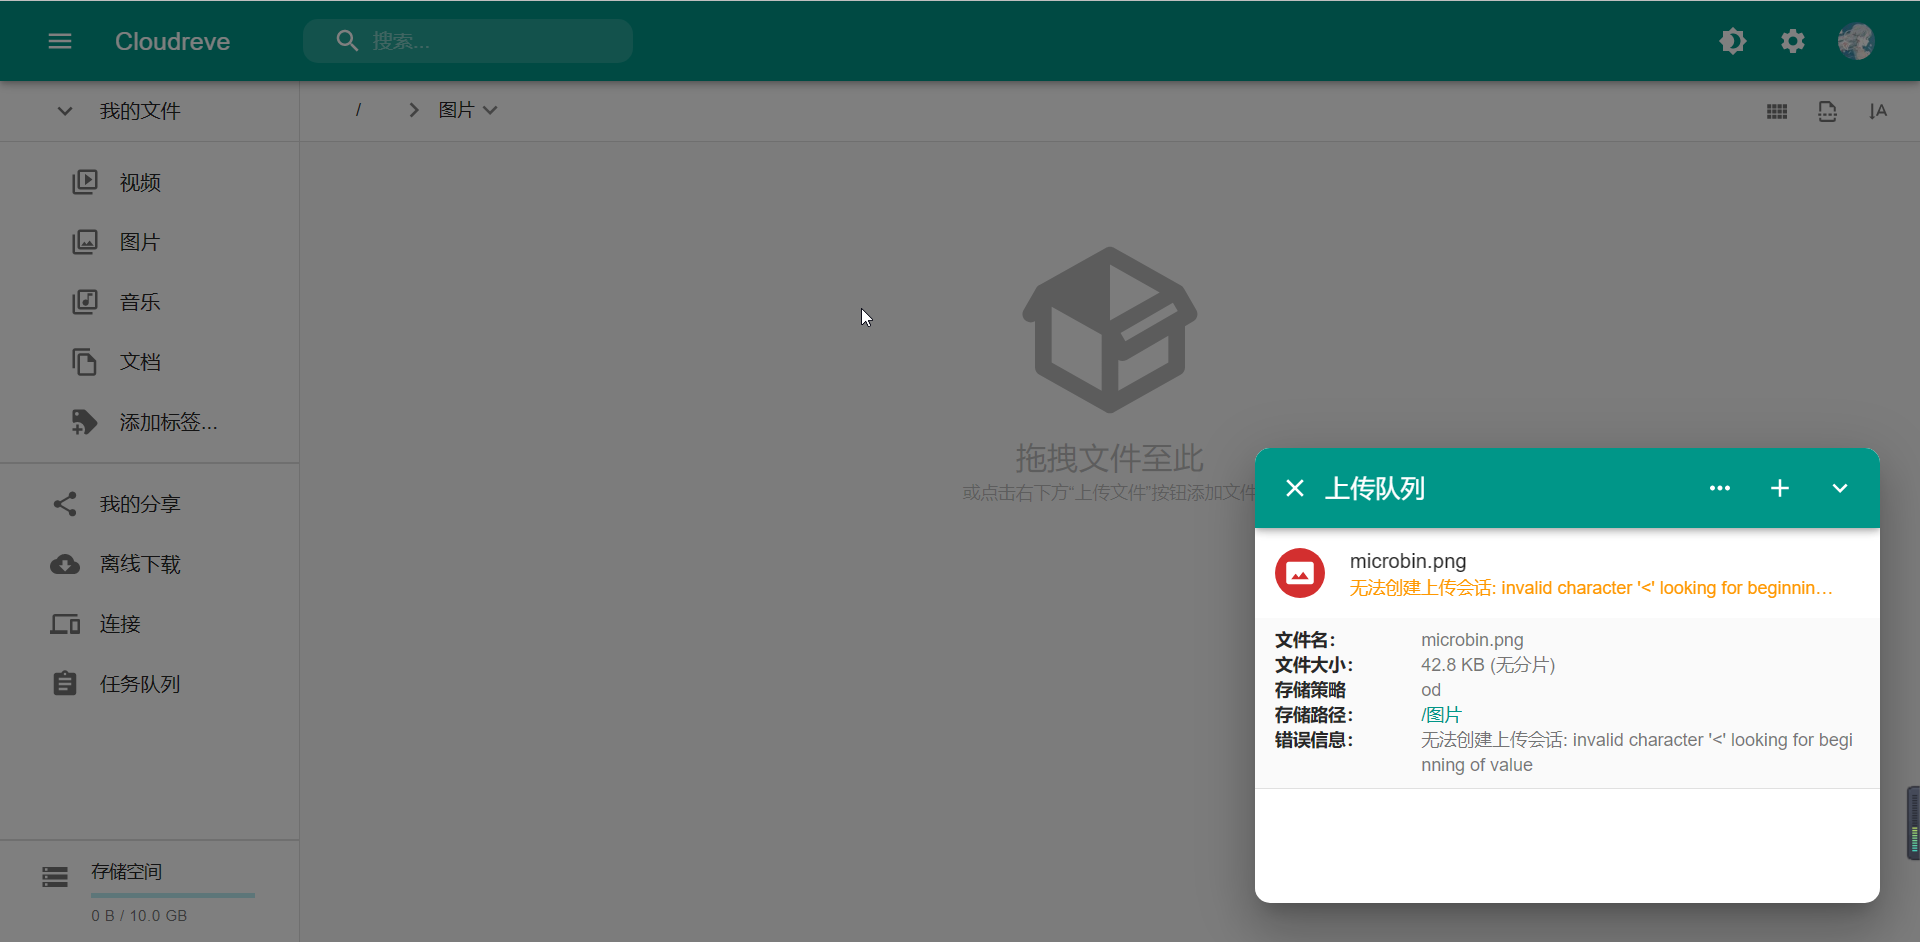Viewport: 1920px width, 942px height.
Task: Collapse the 我的文件 sidebar tree
Action: pos(64,111)
